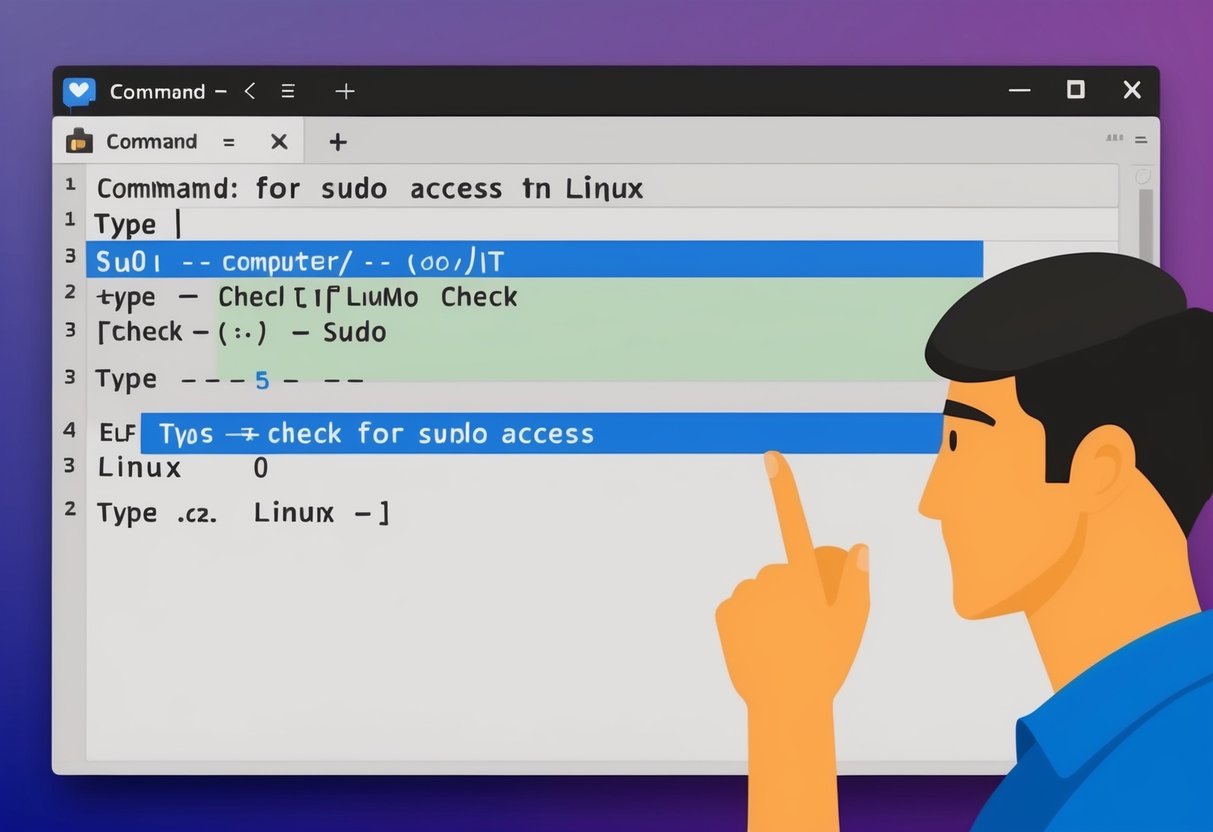Screen dimensions: 1213x832
Task: Click line number 4 in the gutter
Action: (x=69, y=431)
